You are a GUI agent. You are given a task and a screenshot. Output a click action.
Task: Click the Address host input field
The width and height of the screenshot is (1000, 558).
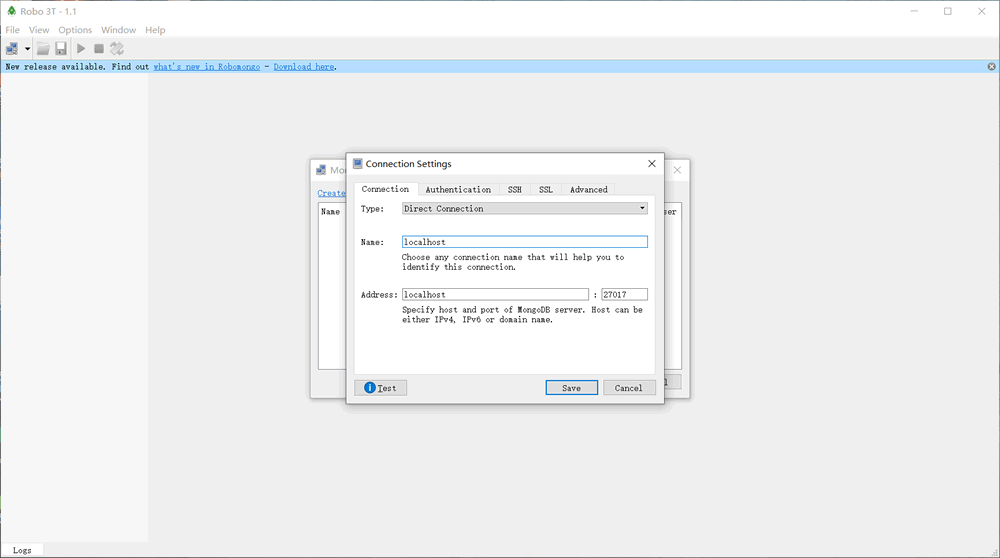(496, 295)
